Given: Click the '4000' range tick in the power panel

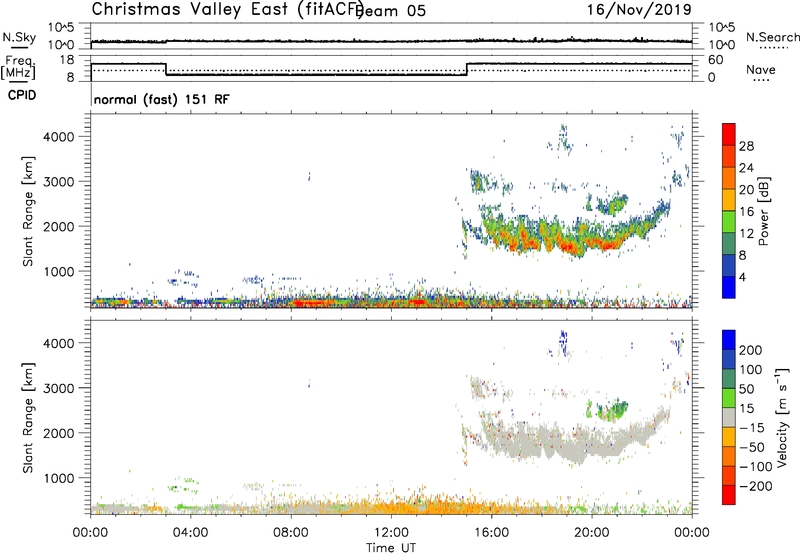Looking at the screenshot, I should pyautogui.click(x=58, y=137).
